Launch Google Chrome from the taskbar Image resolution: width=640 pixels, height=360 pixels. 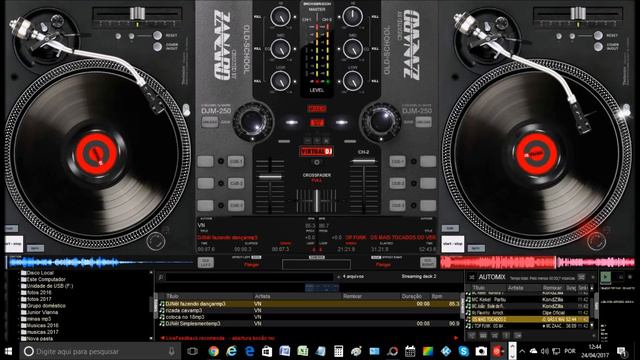pyautogui.click(x=213, y=351)
